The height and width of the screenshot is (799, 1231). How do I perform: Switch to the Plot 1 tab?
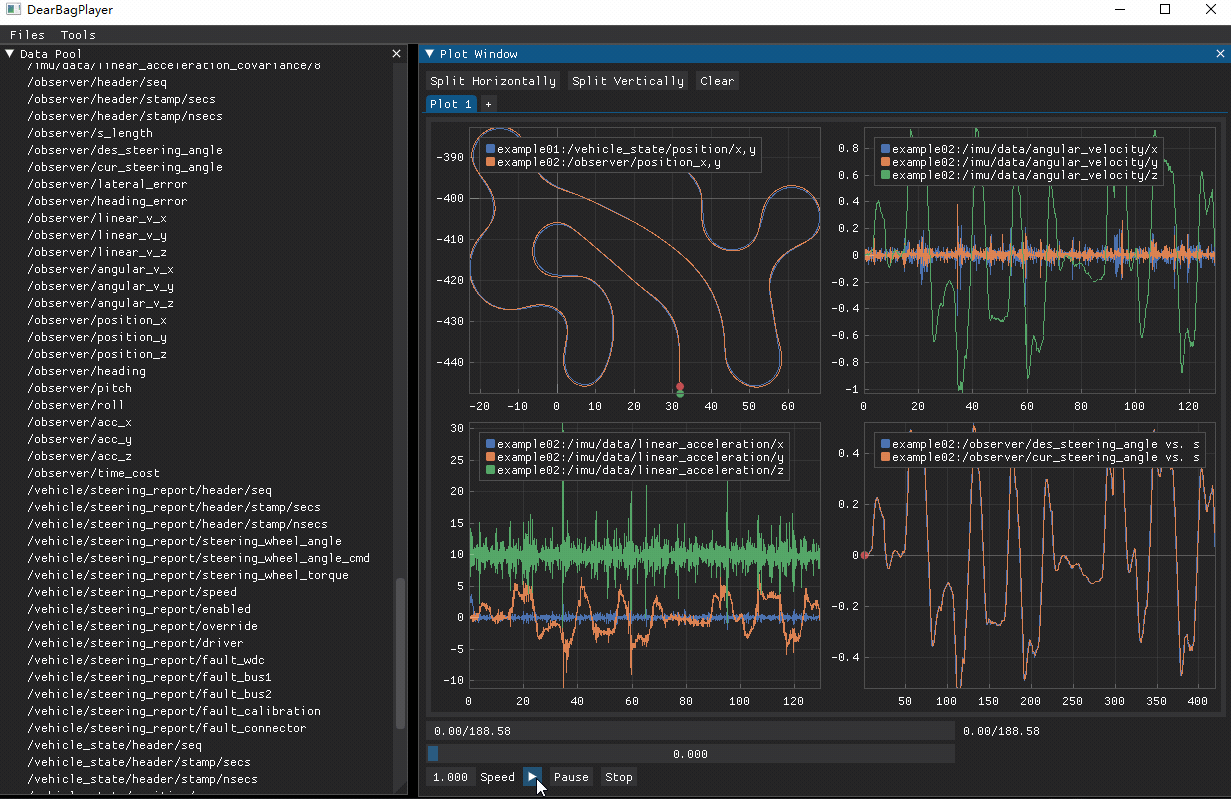pos(450,104)
